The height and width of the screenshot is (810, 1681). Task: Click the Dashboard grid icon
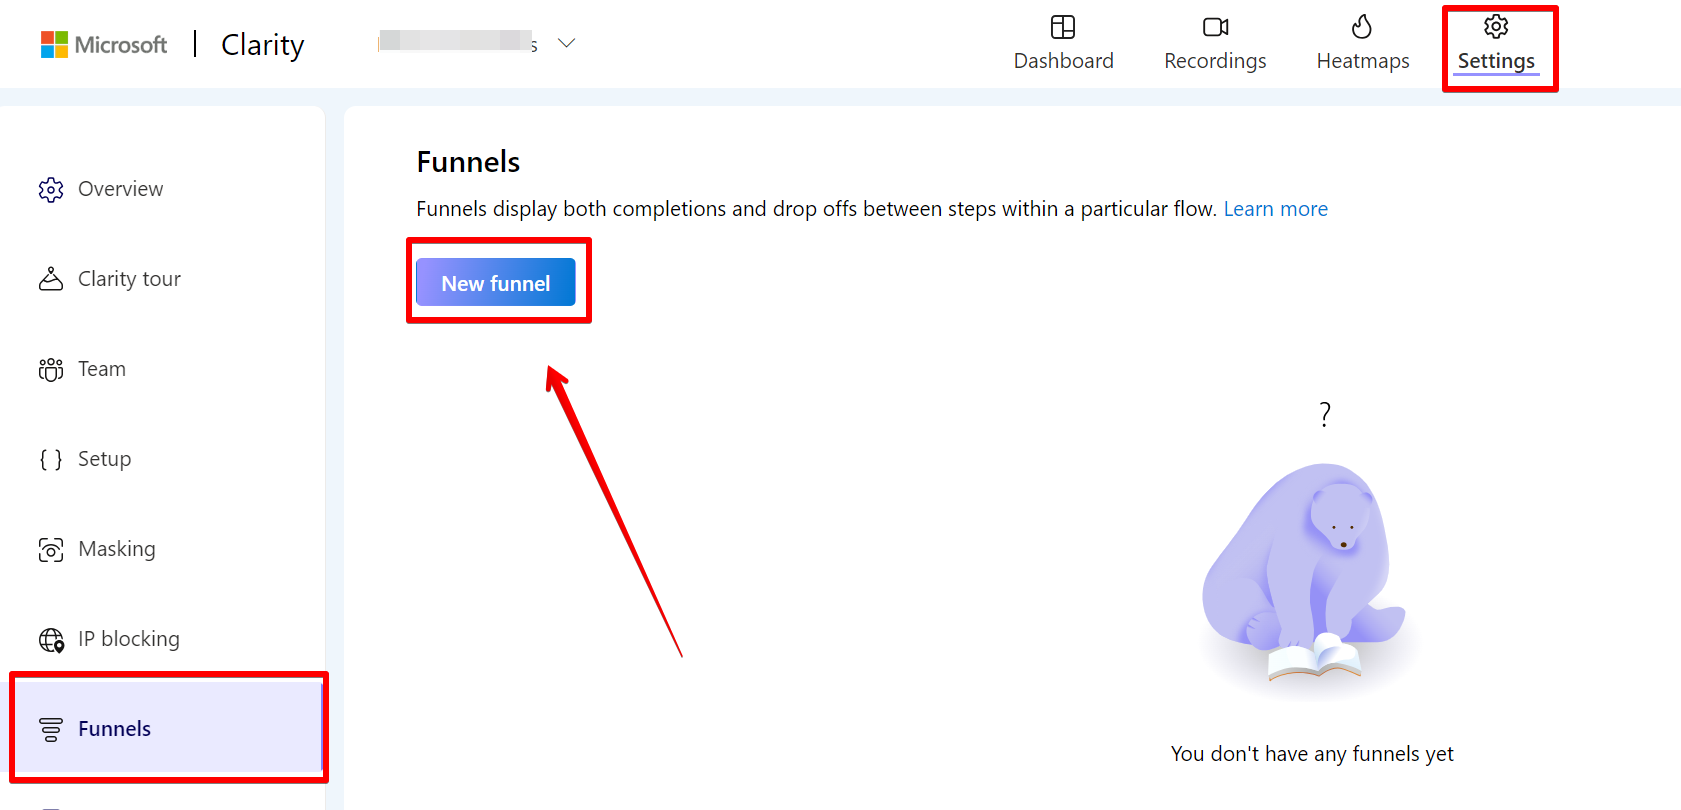[1062, 27]
